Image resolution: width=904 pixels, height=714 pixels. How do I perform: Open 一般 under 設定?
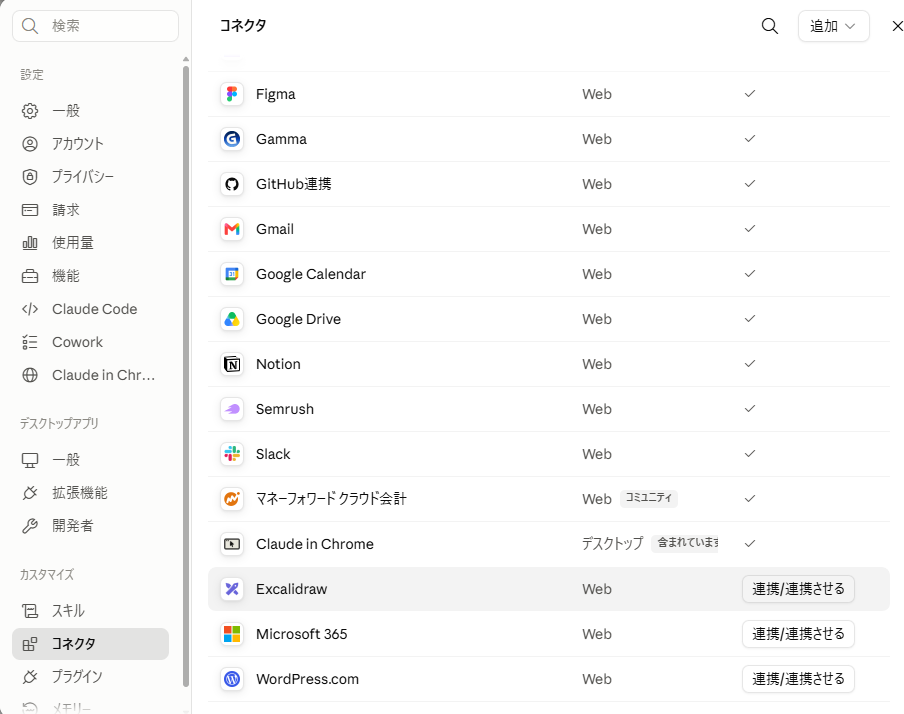click(x=91, y=111)
